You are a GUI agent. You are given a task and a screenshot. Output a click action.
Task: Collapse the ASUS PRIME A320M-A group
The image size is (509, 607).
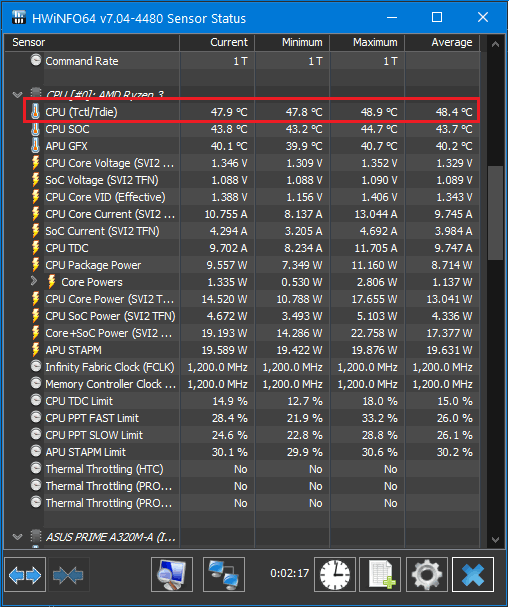click(x=17, y=537)
